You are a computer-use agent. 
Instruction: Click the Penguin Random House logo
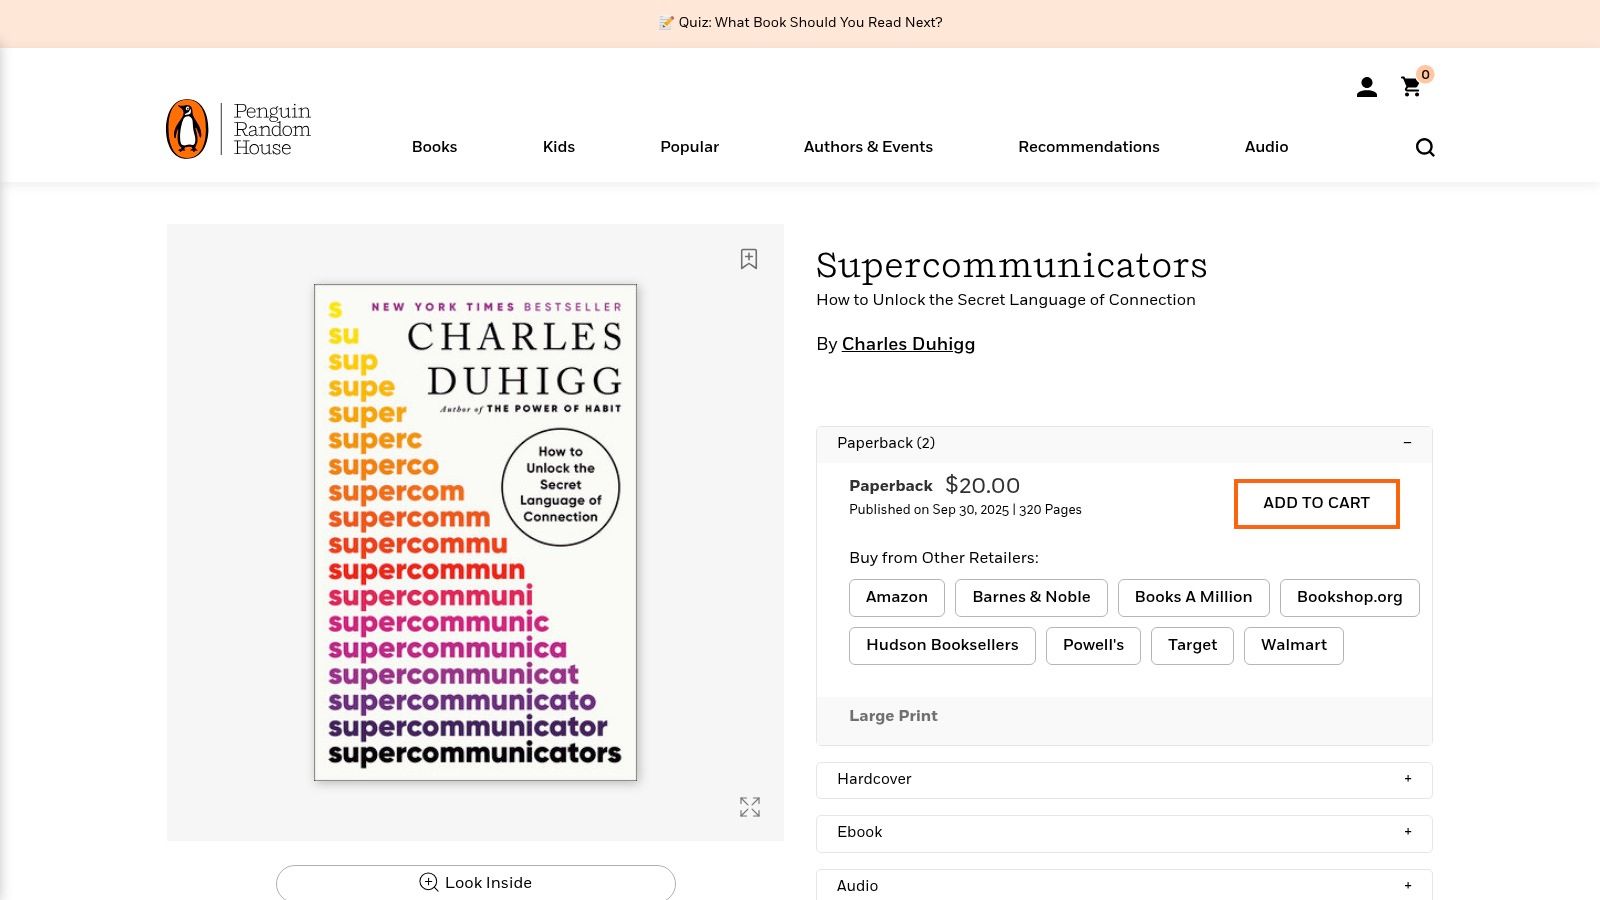(x=239, y=129)
